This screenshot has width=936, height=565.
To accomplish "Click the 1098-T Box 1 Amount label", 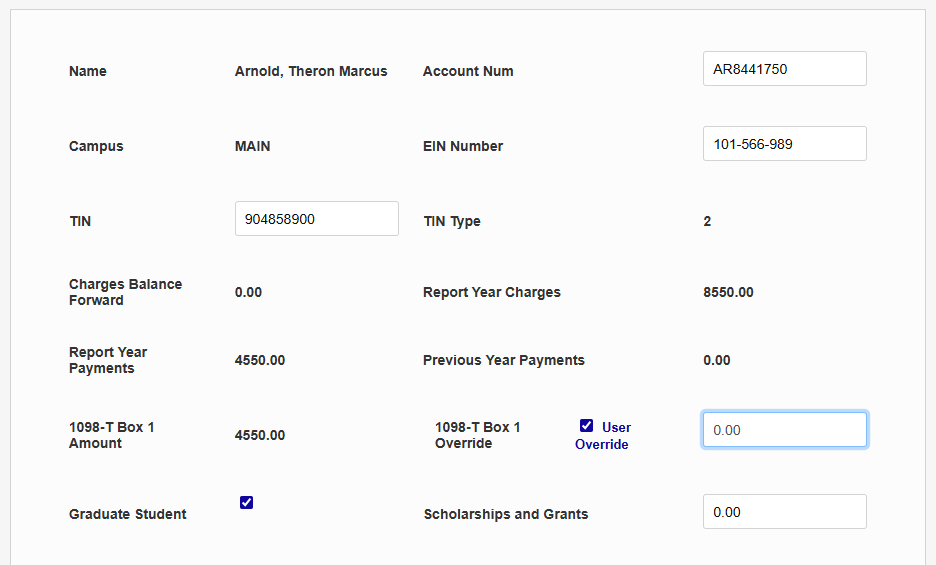I will pyautogui.click(x=111, y=435).
